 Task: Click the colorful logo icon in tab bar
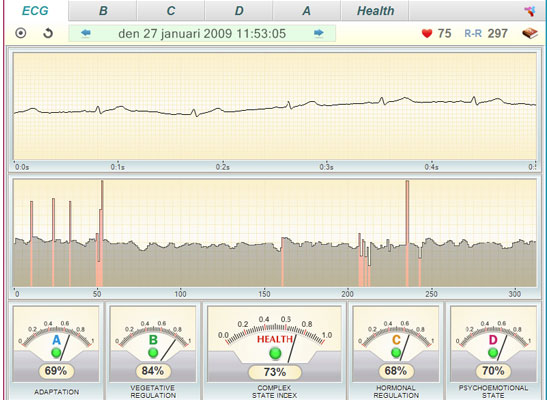point(529,11)
